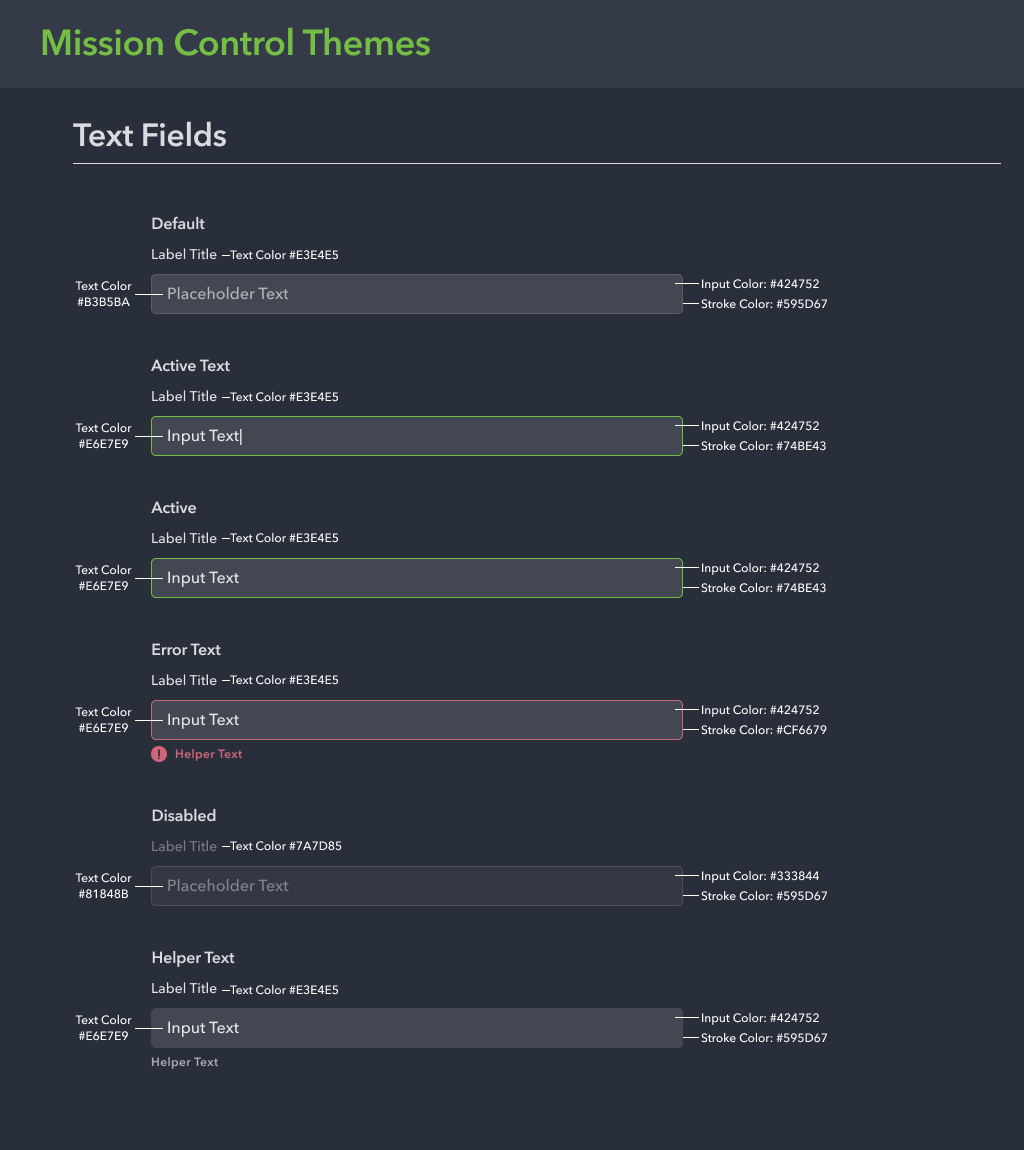Click the Default section heading
Screen dimensions: 1024x1150
[x=178, y=224]
